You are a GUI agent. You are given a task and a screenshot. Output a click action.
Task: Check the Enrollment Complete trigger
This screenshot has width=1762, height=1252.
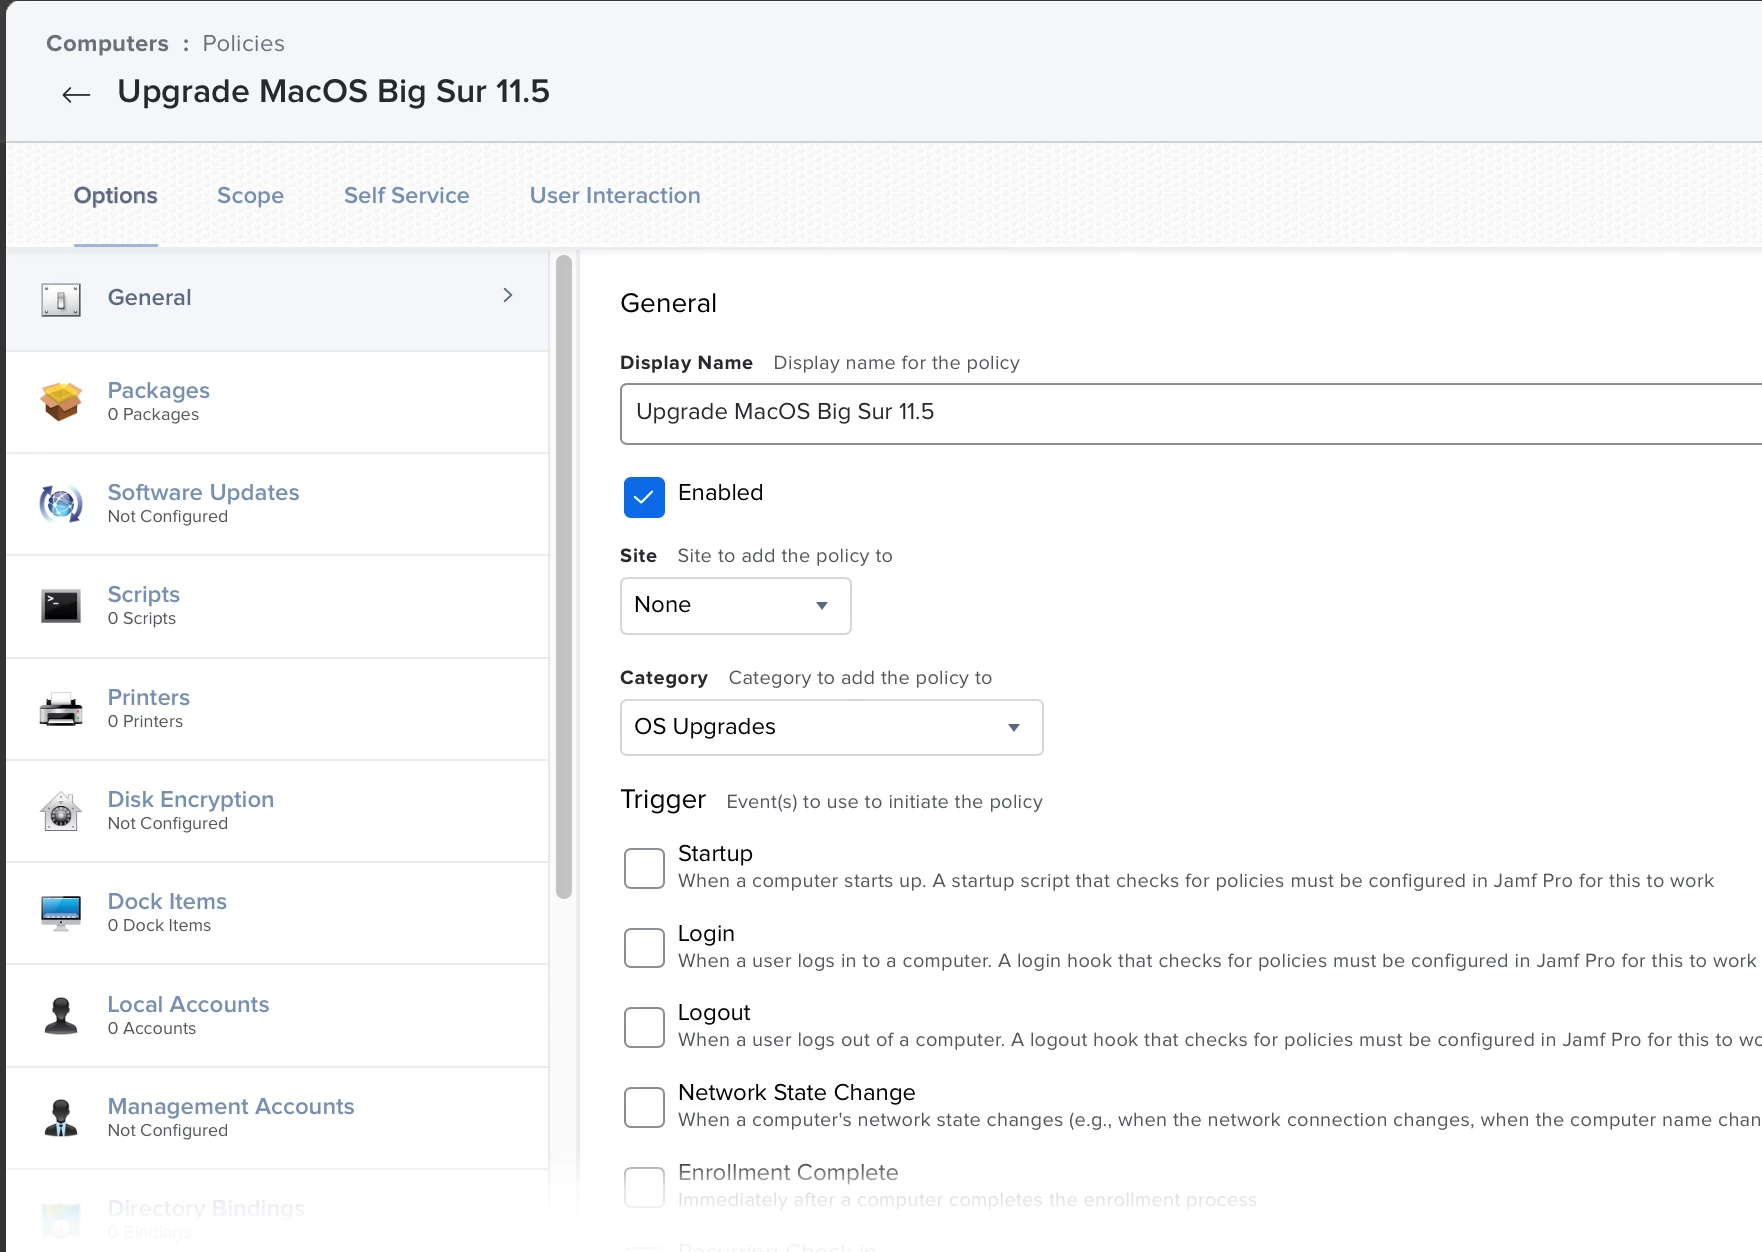[x=644, y=1187]
